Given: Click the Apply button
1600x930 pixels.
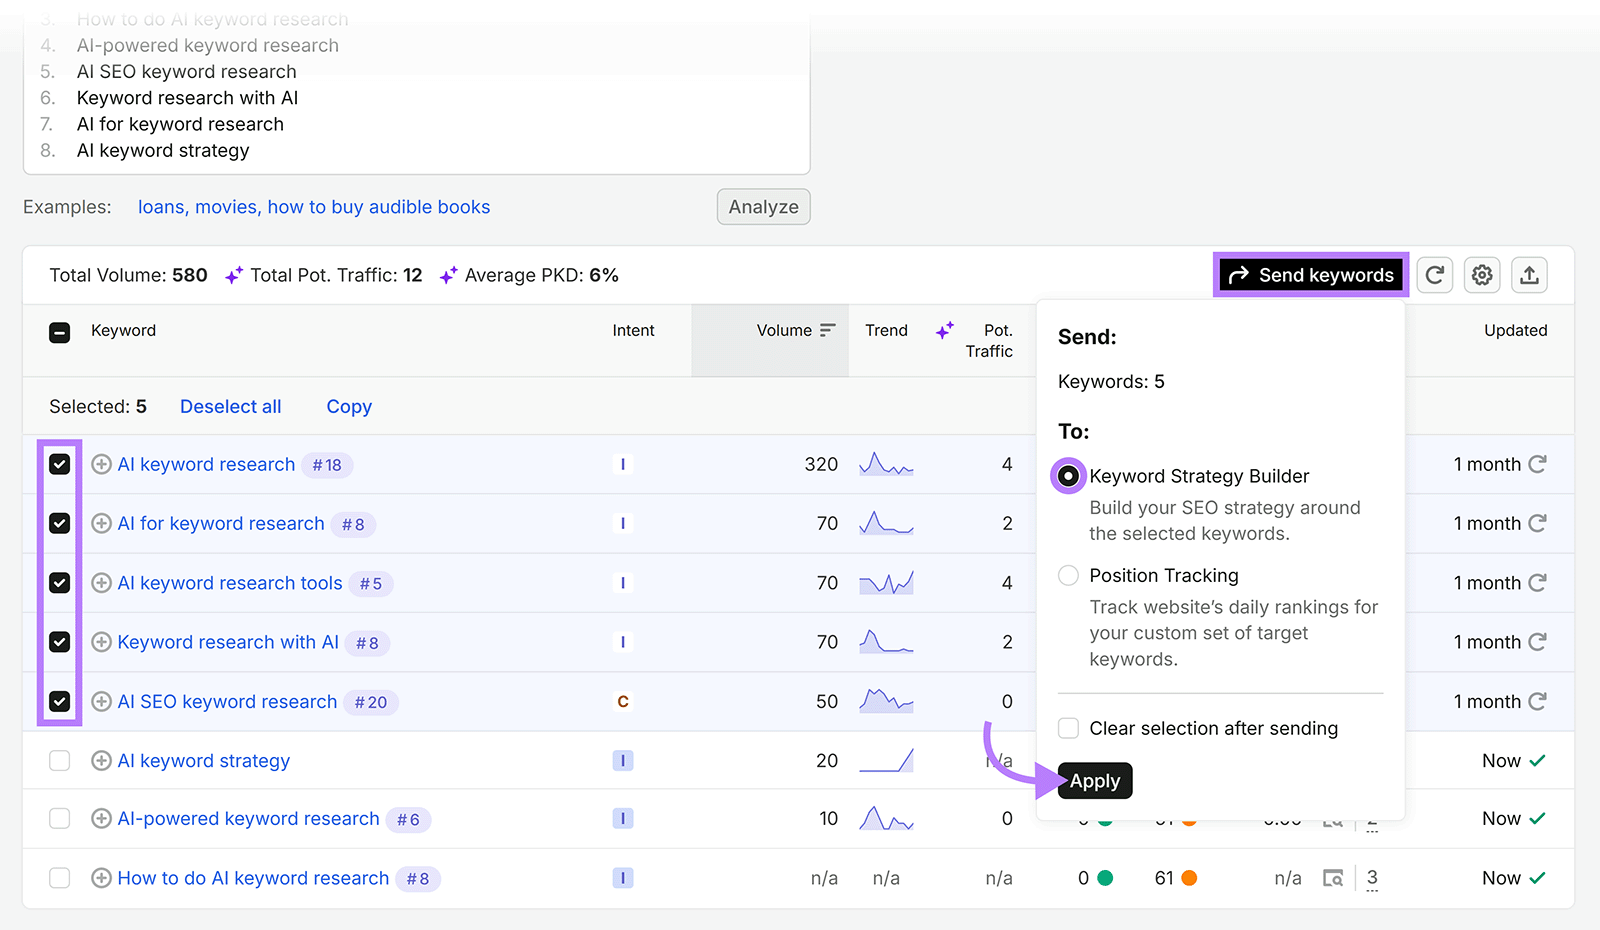Looking at the screenshot, I should click(x=1095, y=781).
